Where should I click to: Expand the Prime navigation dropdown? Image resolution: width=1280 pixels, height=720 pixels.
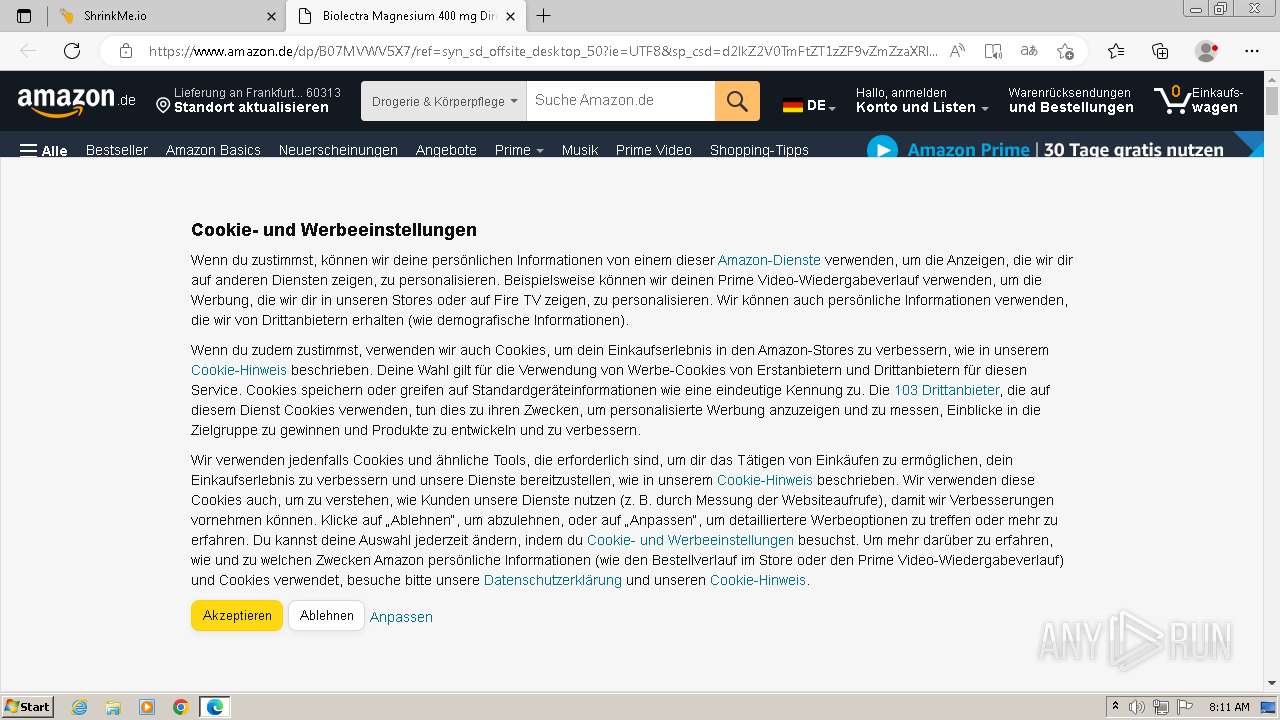pos(519,150)
